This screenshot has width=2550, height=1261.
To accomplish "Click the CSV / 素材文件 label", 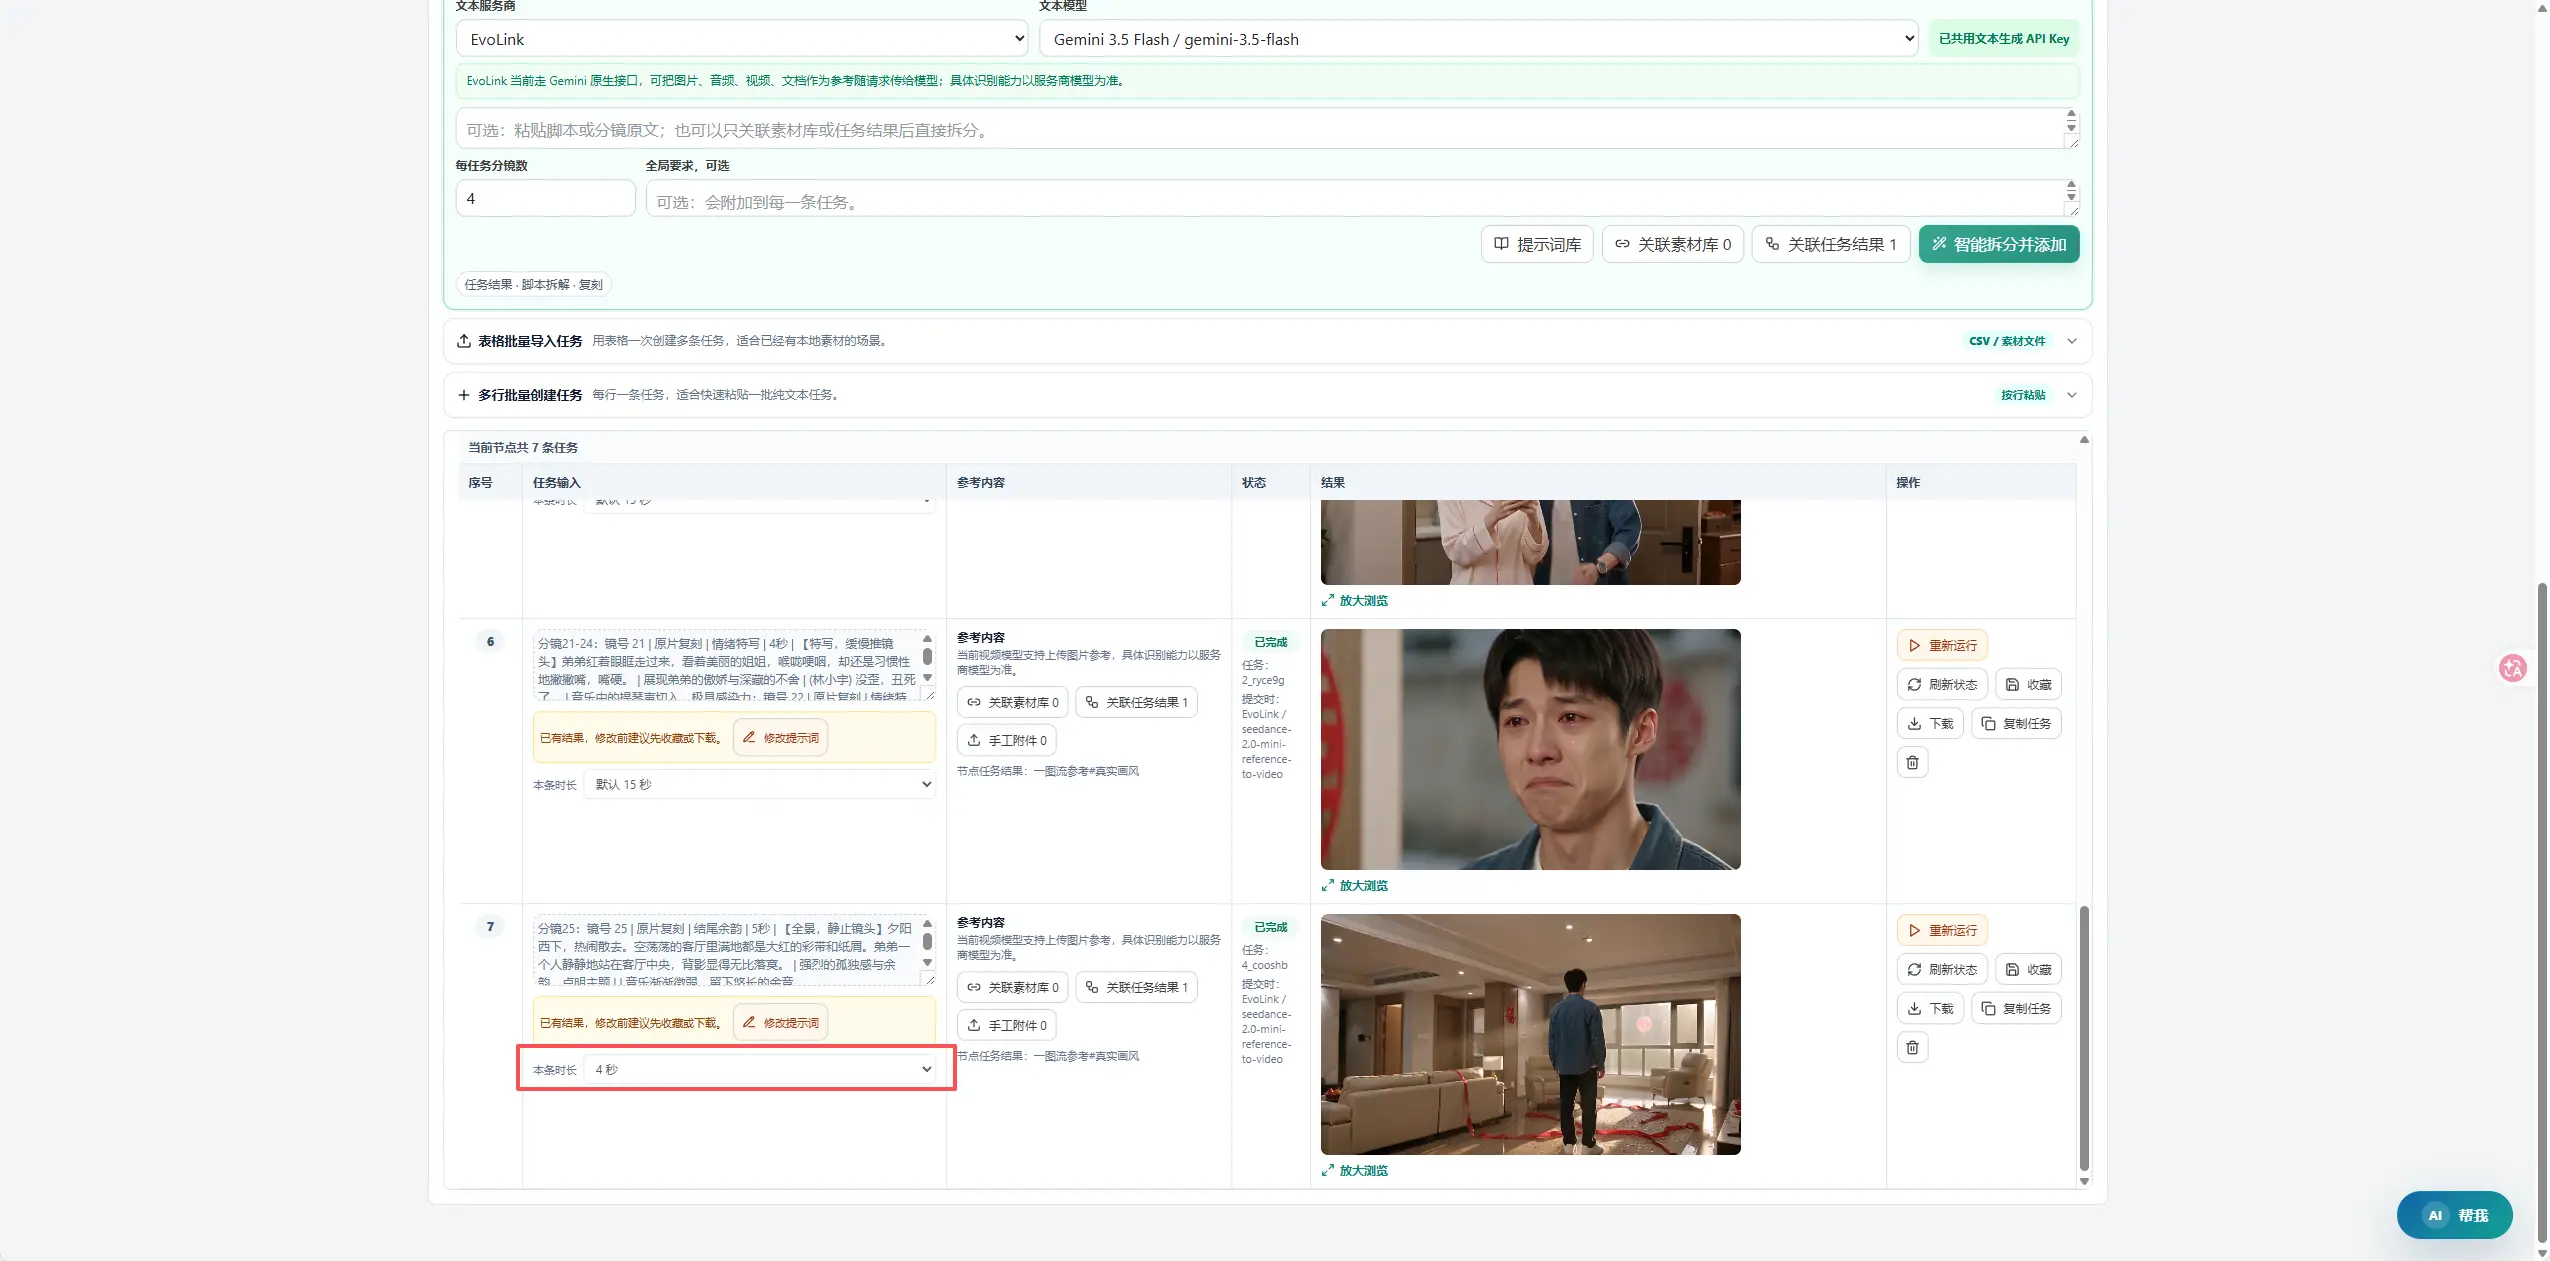I will click(2006, 341).
